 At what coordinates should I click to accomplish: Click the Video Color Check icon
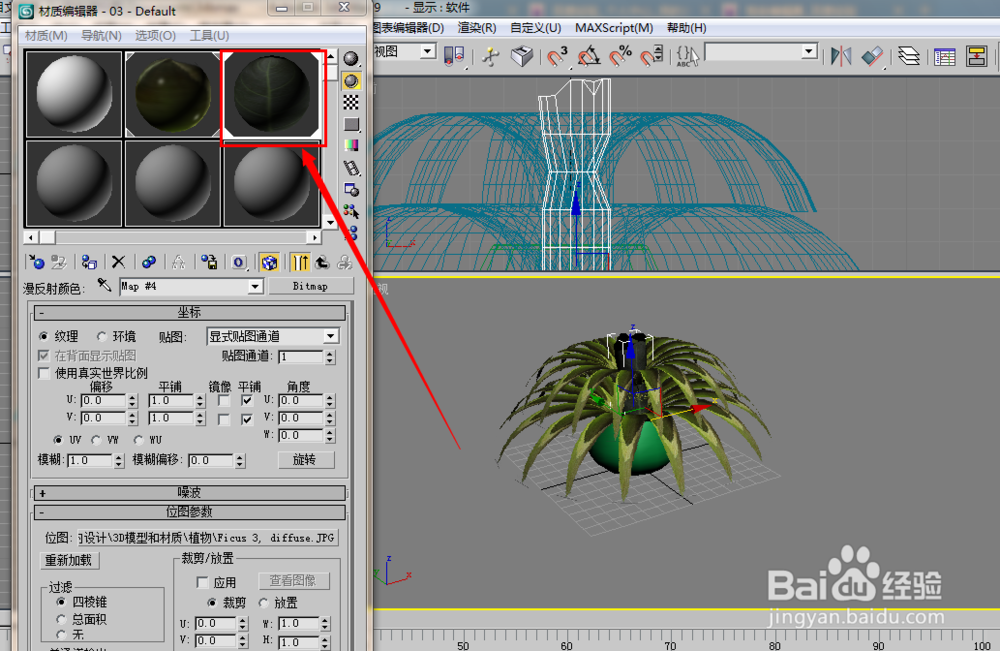351,145
